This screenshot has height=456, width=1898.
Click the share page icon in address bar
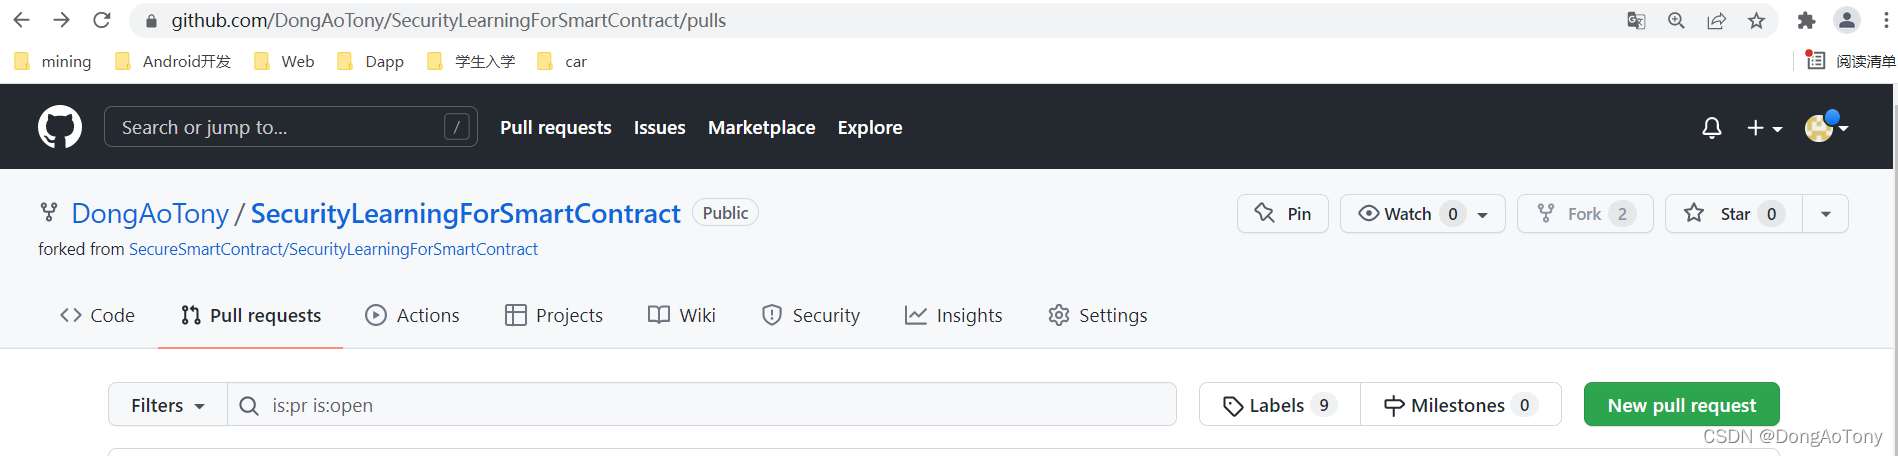[1716, 21]
